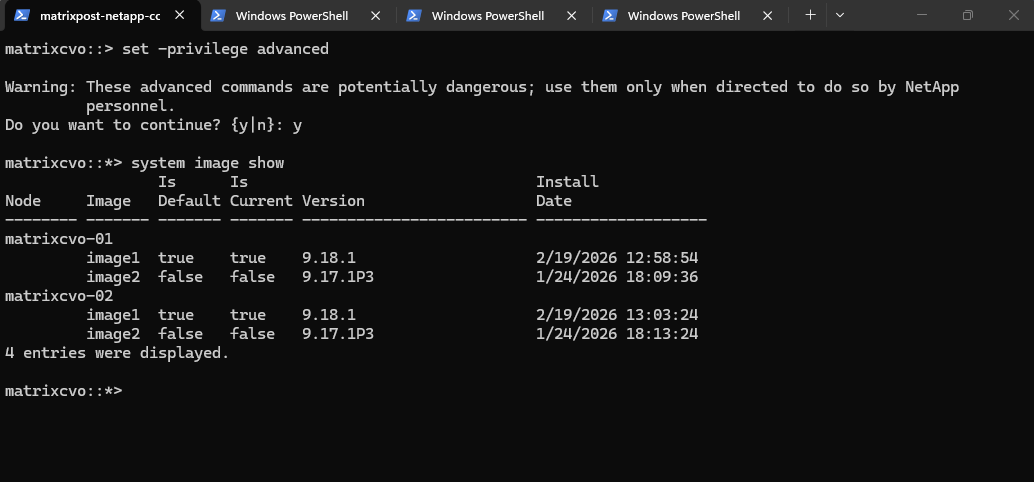Screen dimensions: 1034x482
Task: Close the third Windows PowerShell tab
Action: coord(572,15)
